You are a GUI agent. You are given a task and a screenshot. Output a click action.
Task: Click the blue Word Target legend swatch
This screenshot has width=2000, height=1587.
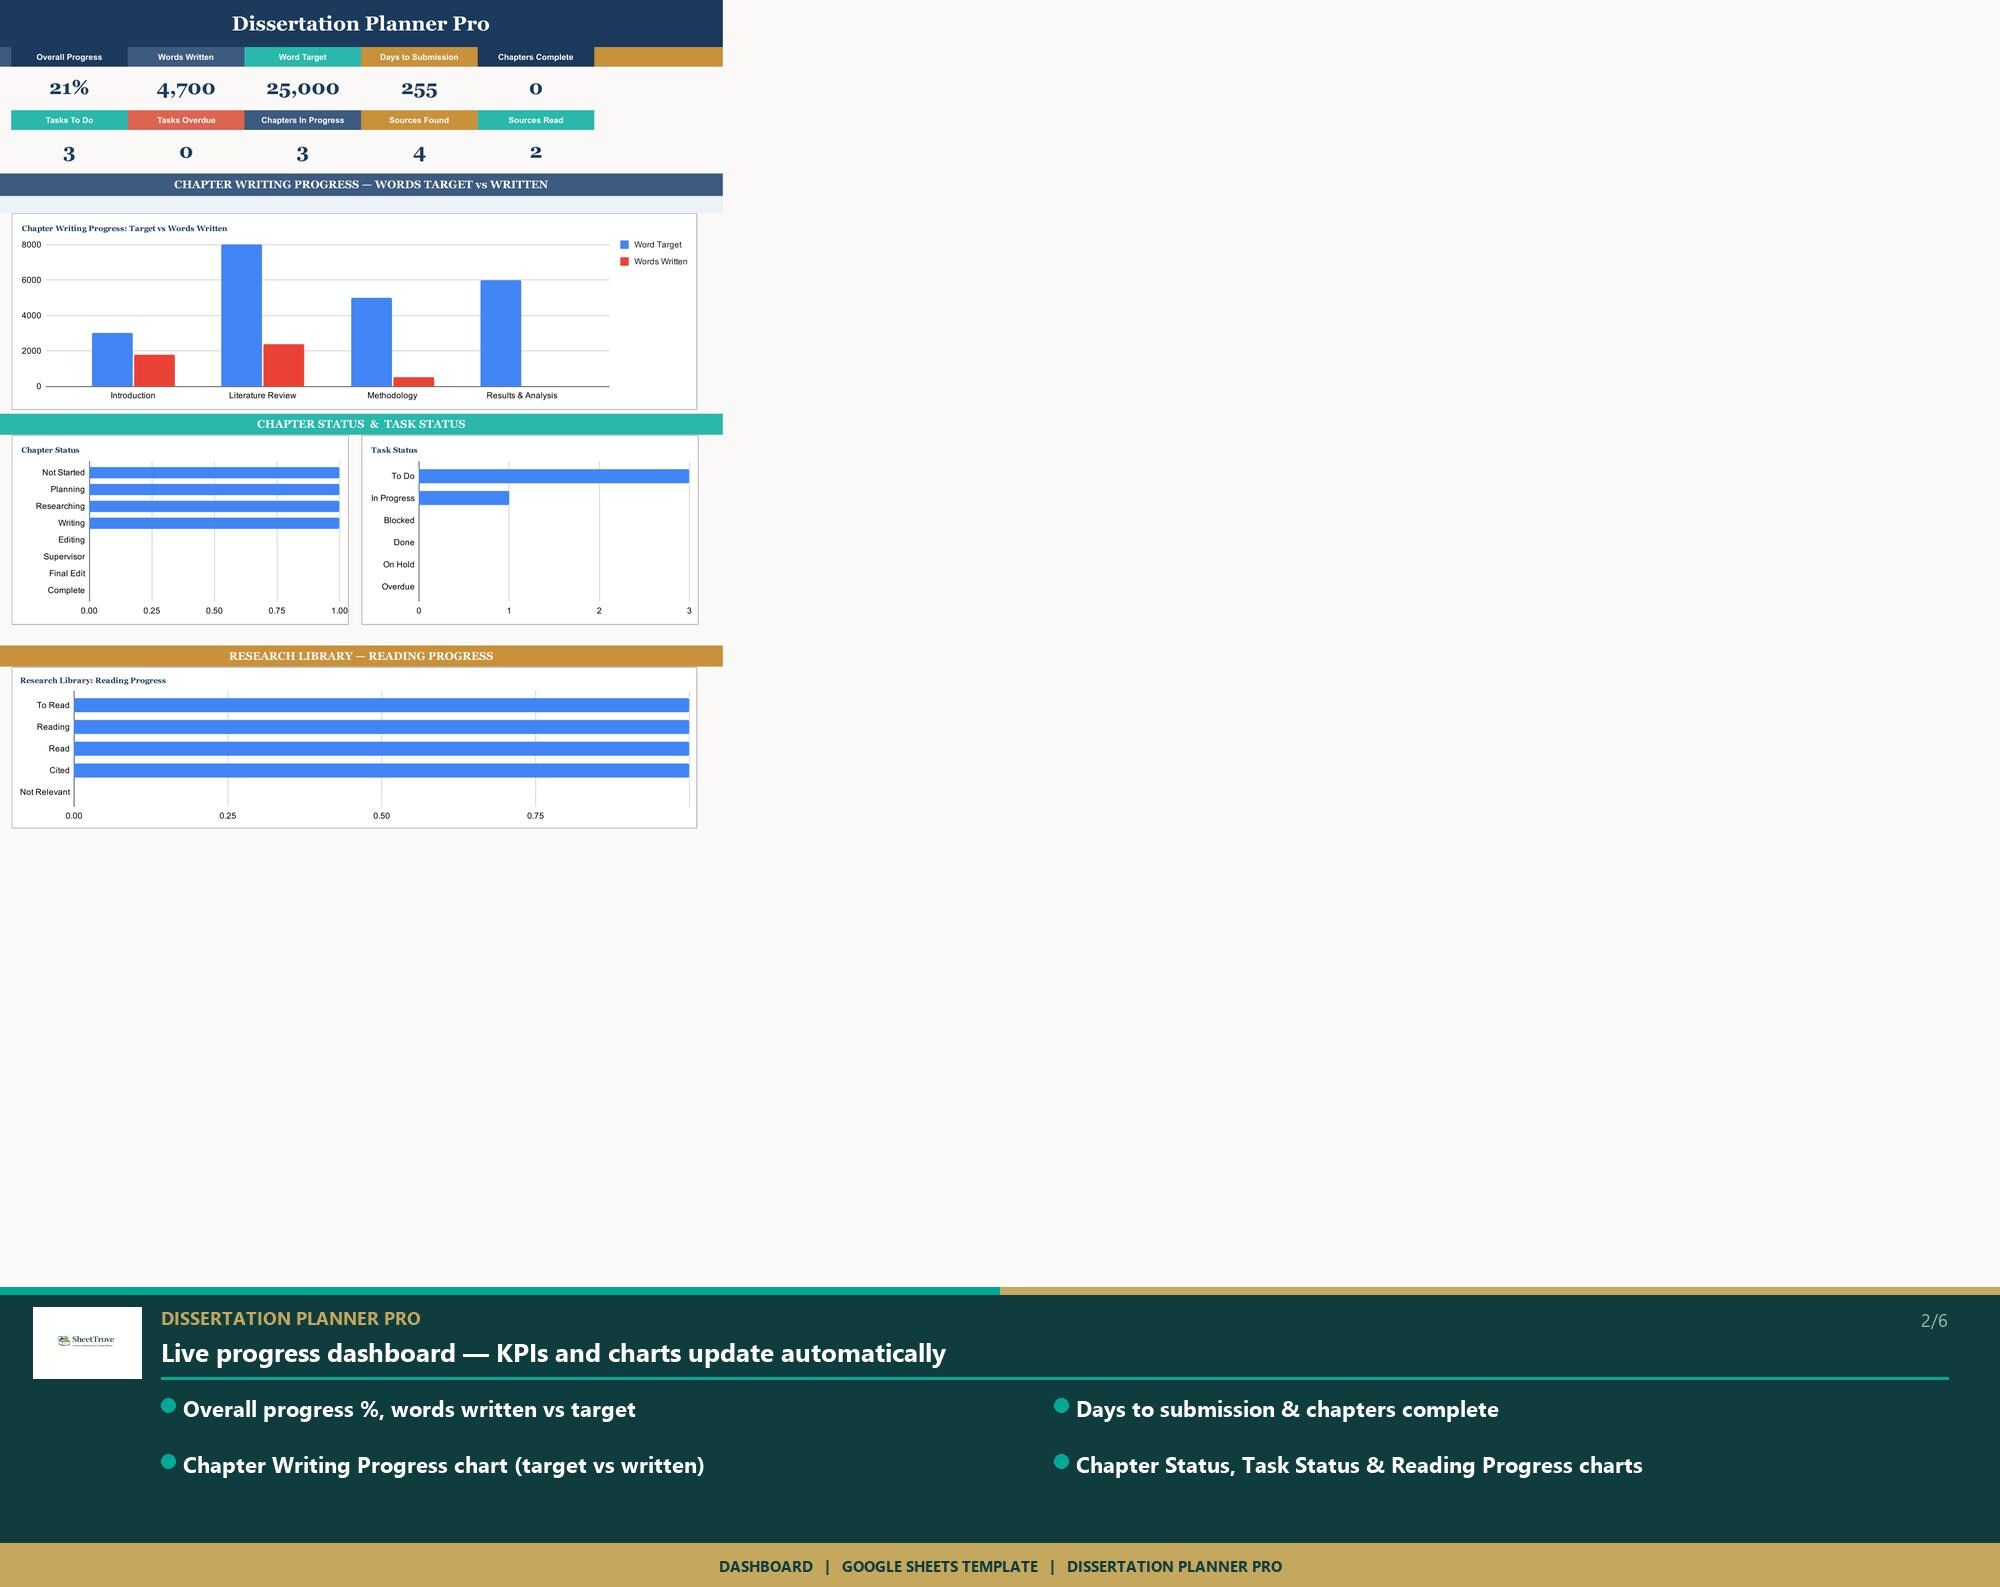click(624, 245)
